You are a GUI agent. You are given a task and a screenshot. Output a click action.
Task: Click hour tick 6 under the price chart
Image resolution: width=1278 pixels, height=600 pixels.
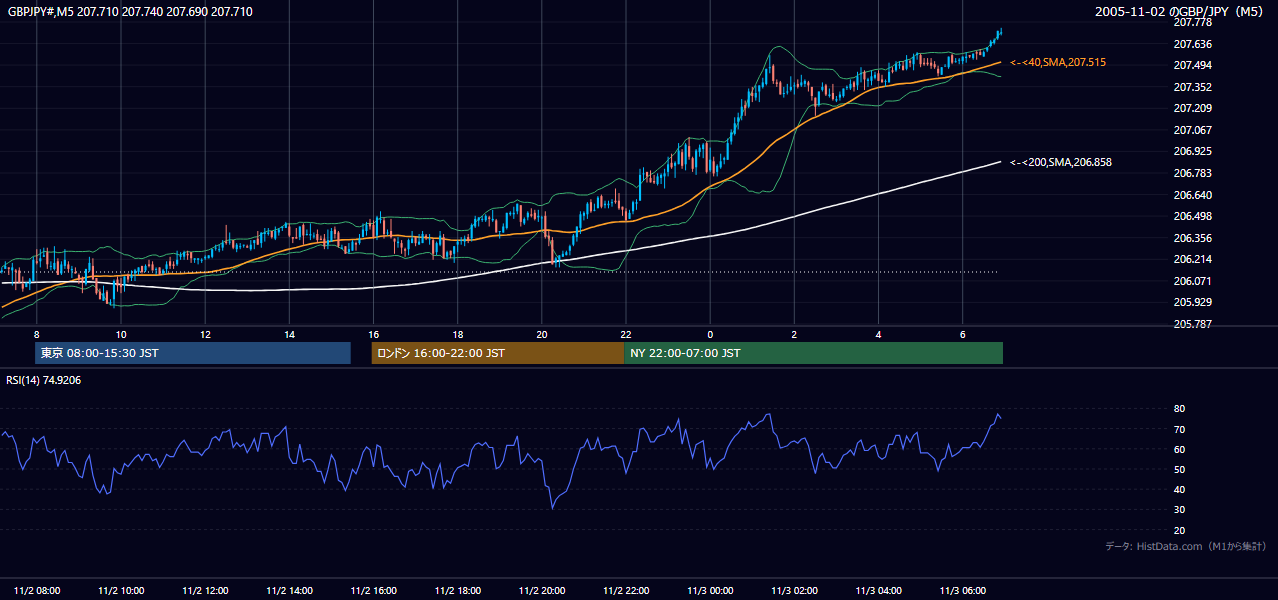point(962,334)
